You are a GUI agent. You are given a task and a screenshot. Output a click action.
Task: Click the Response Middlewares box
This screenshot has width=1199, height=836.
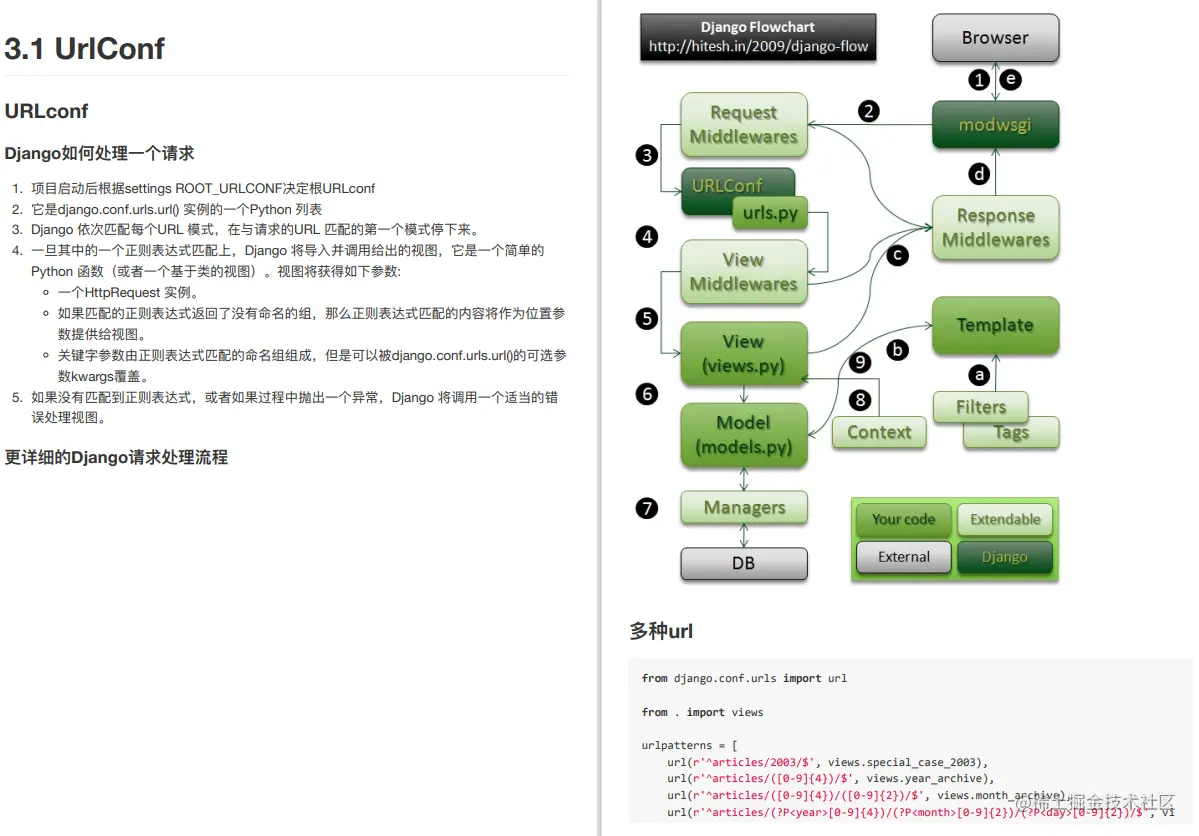pos(994,228)
